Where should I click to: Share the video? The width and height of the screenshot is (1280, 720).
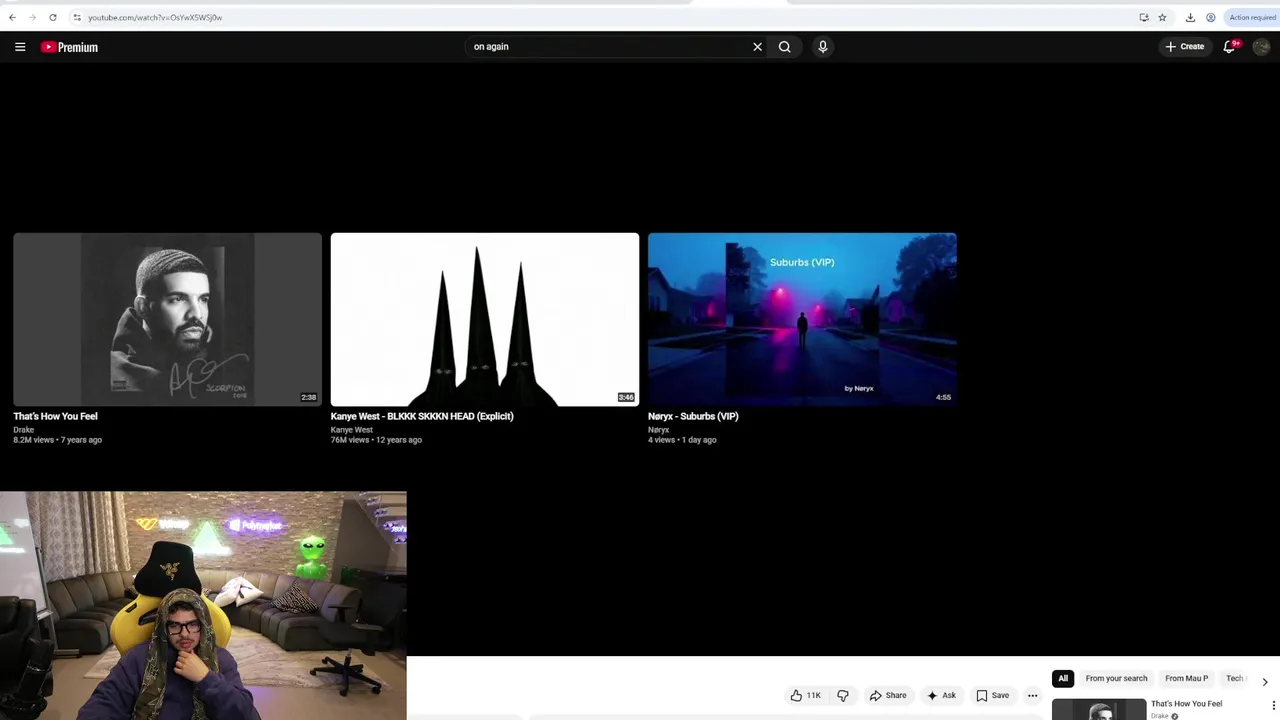888,695
